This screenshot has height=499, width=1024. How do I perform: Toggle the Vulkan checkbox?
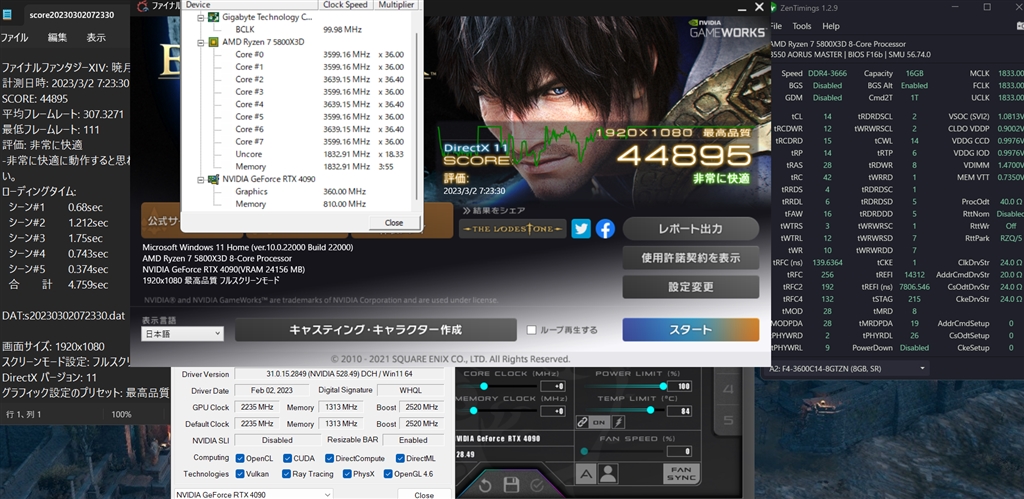tap(240, 474)
